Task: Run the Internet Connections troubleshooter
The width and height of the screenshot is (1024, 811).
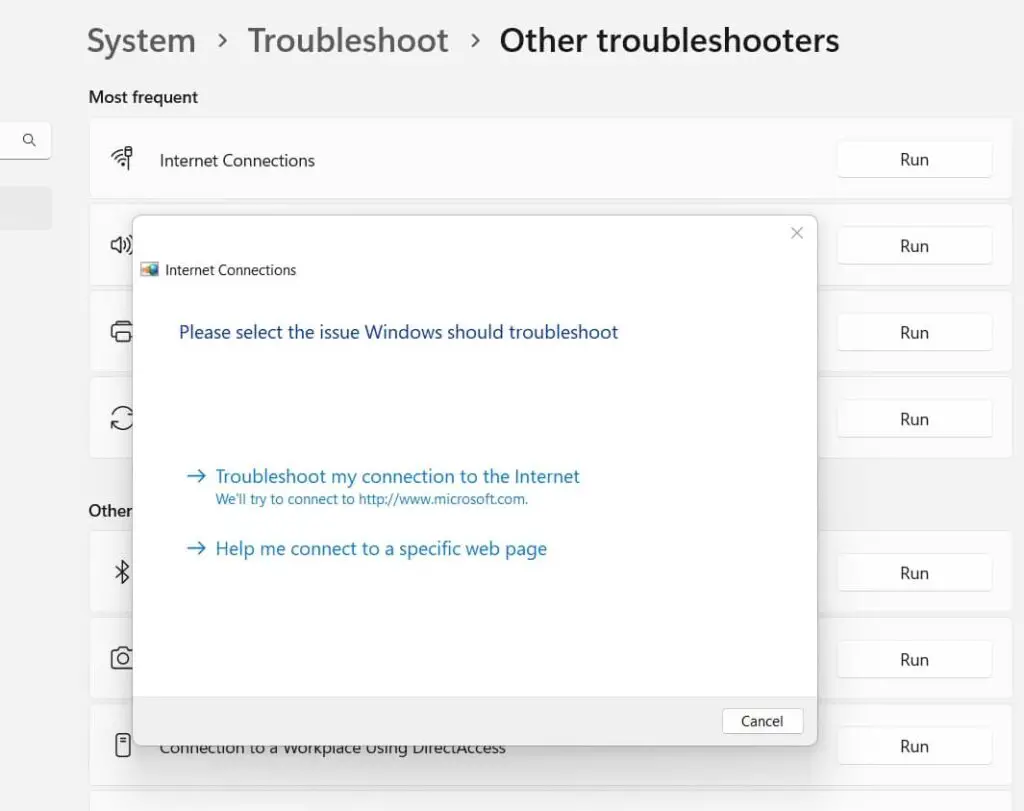Action: [913, 159]
